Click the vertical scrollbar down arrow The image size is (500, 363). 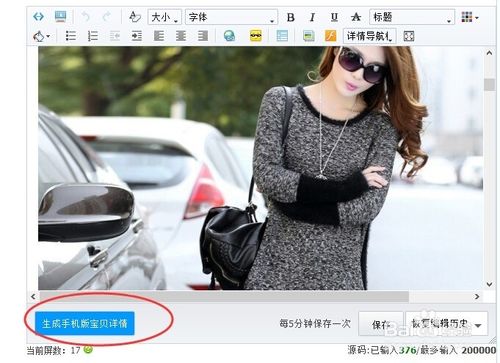(x=489, y=284)
